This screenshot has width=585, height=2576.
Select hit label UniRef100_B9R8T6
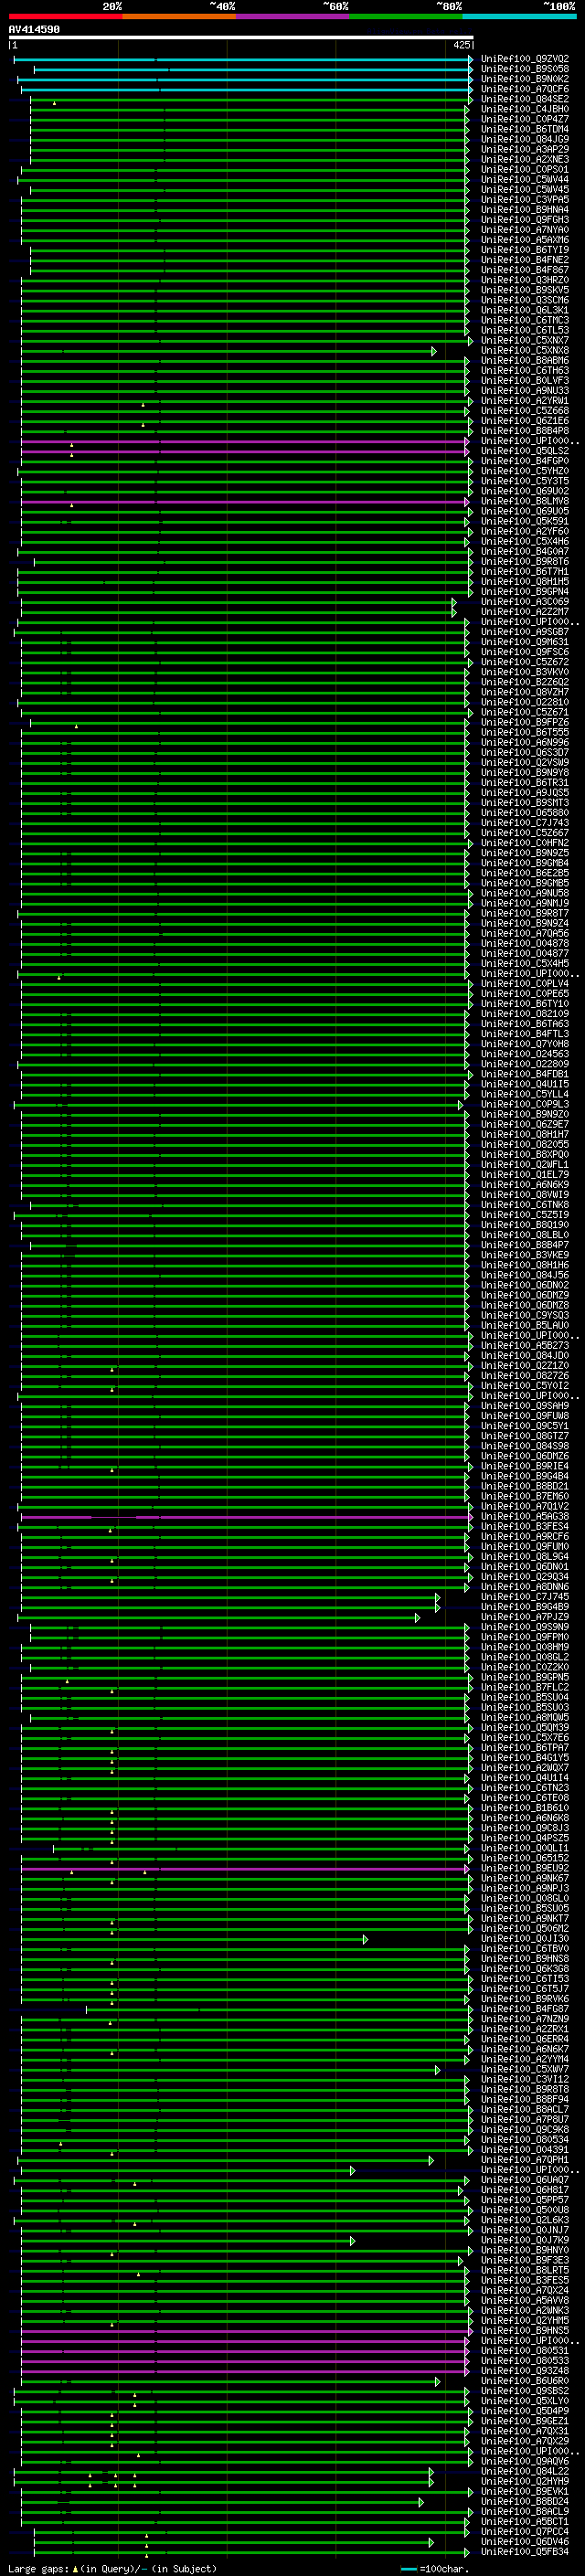[525, 561]
